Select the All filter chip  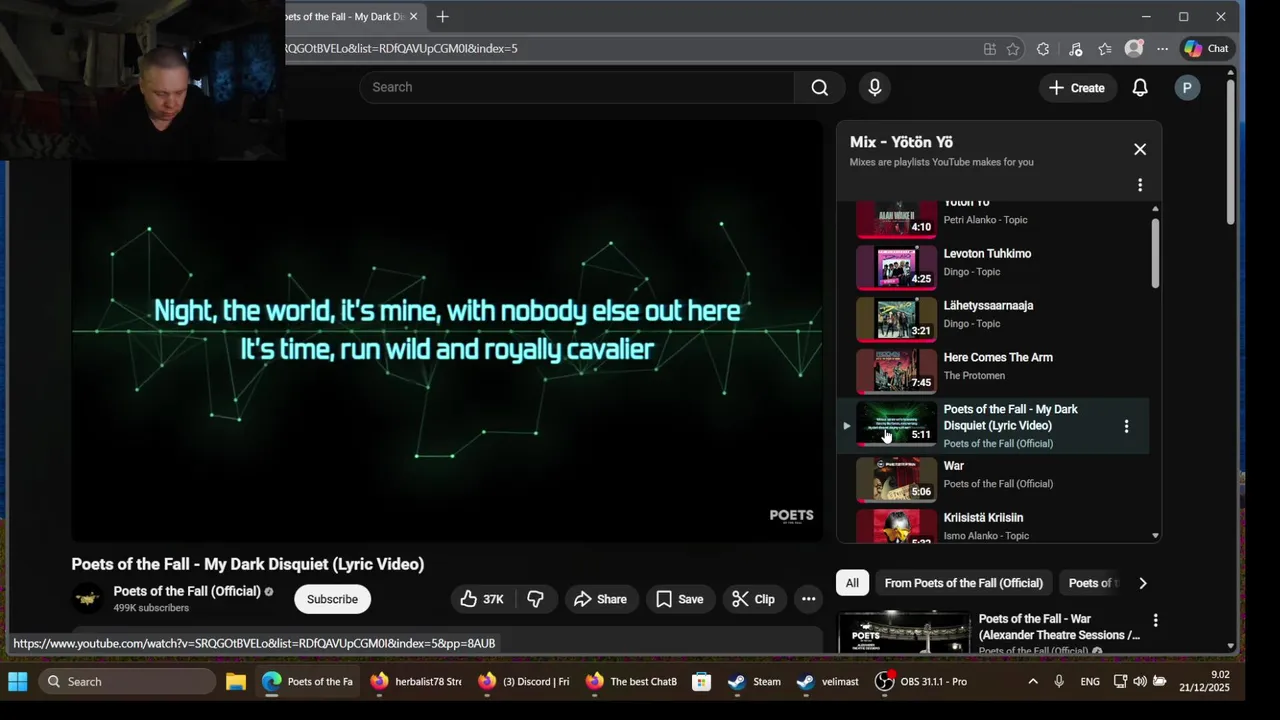pos(852,583)
